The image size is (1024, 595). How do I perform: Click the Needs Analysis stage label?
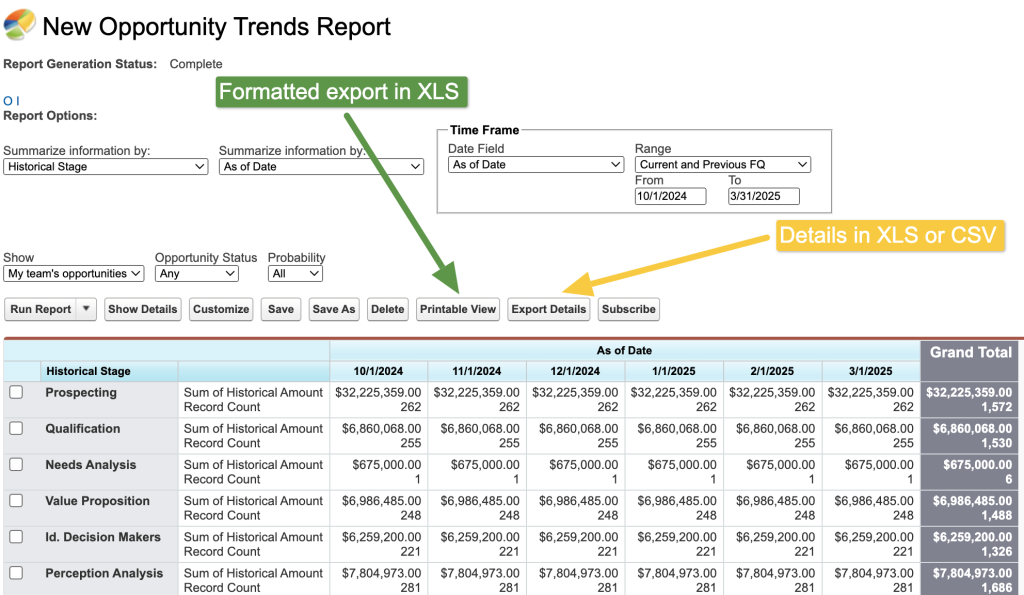91,464
